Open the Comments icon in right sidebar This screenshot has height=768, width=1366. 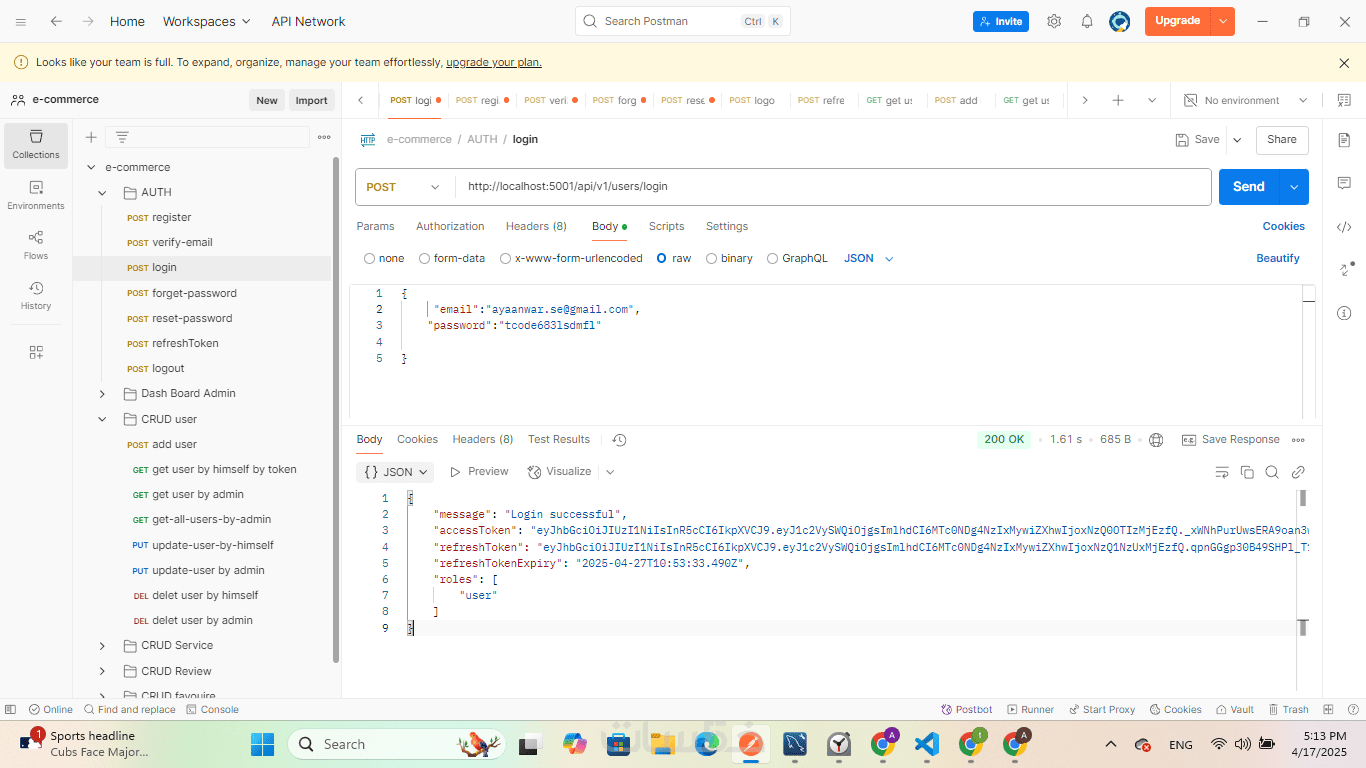point(1344,183)
